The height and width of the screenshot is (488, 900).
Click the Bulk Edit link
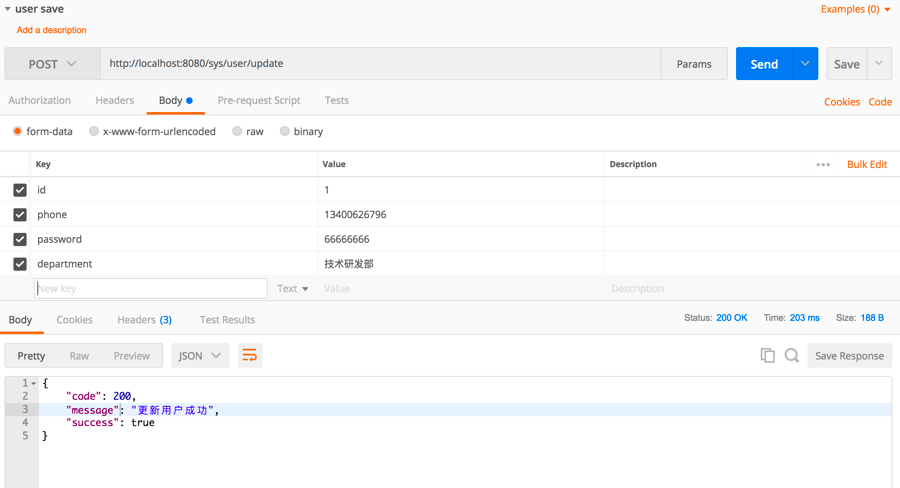coord(867,165)
